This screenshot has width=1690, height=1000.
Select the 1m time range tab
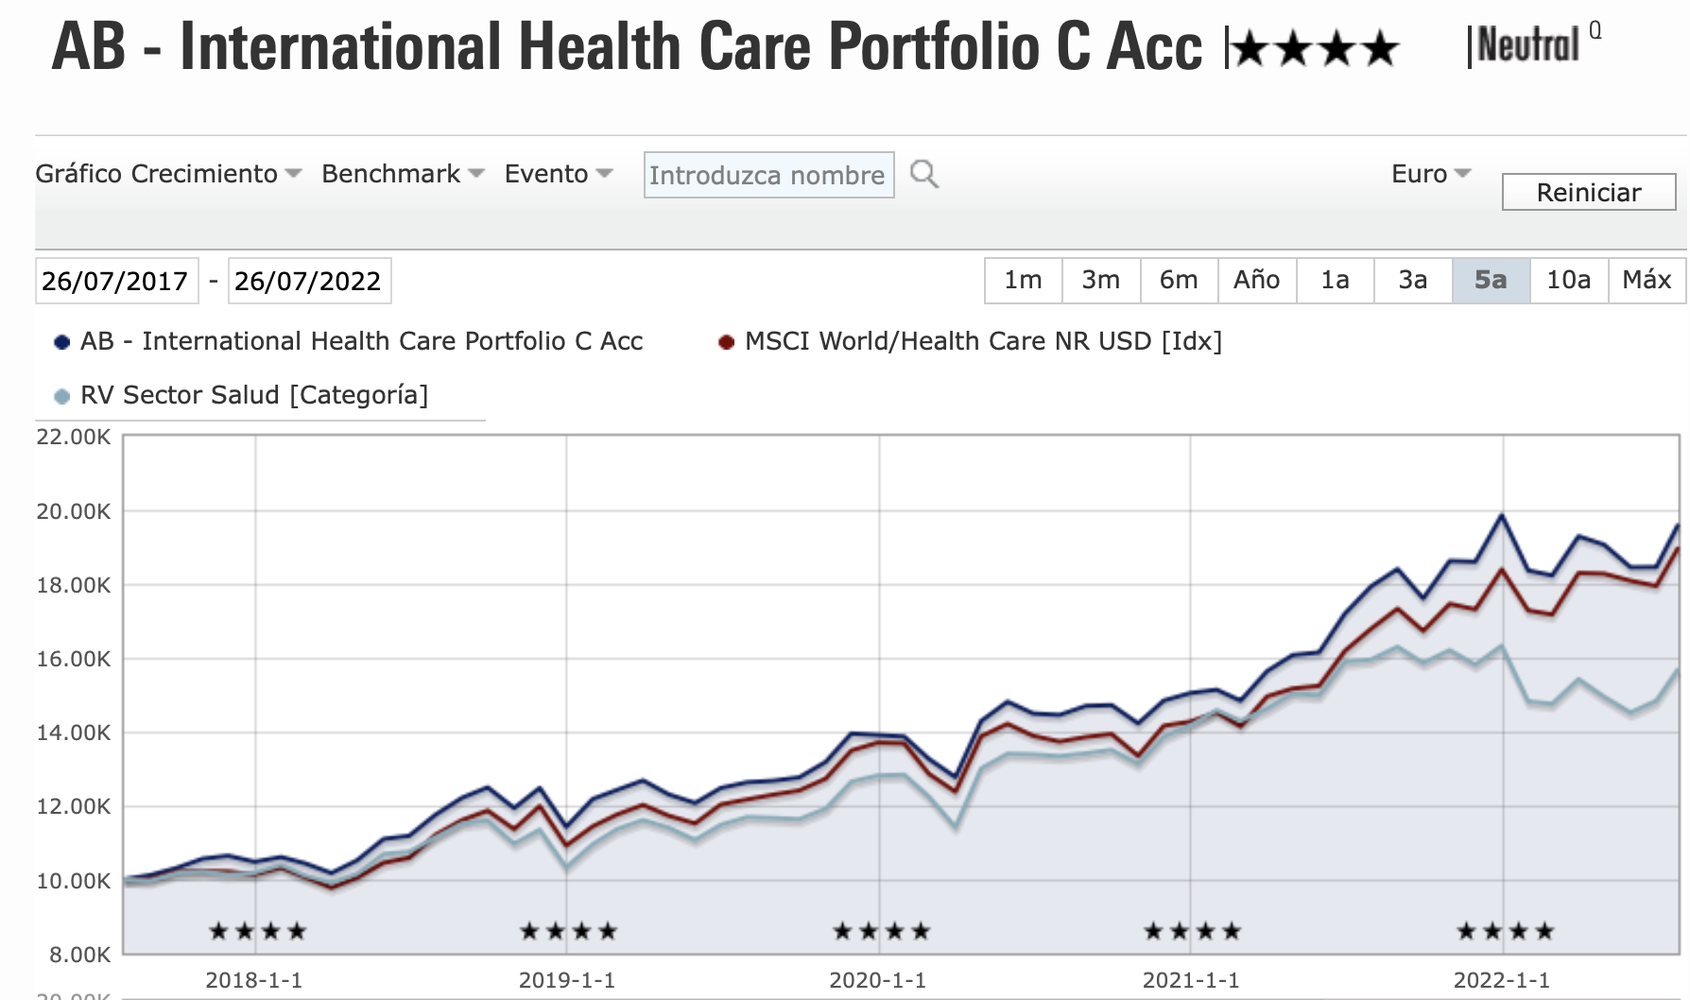1023,280
